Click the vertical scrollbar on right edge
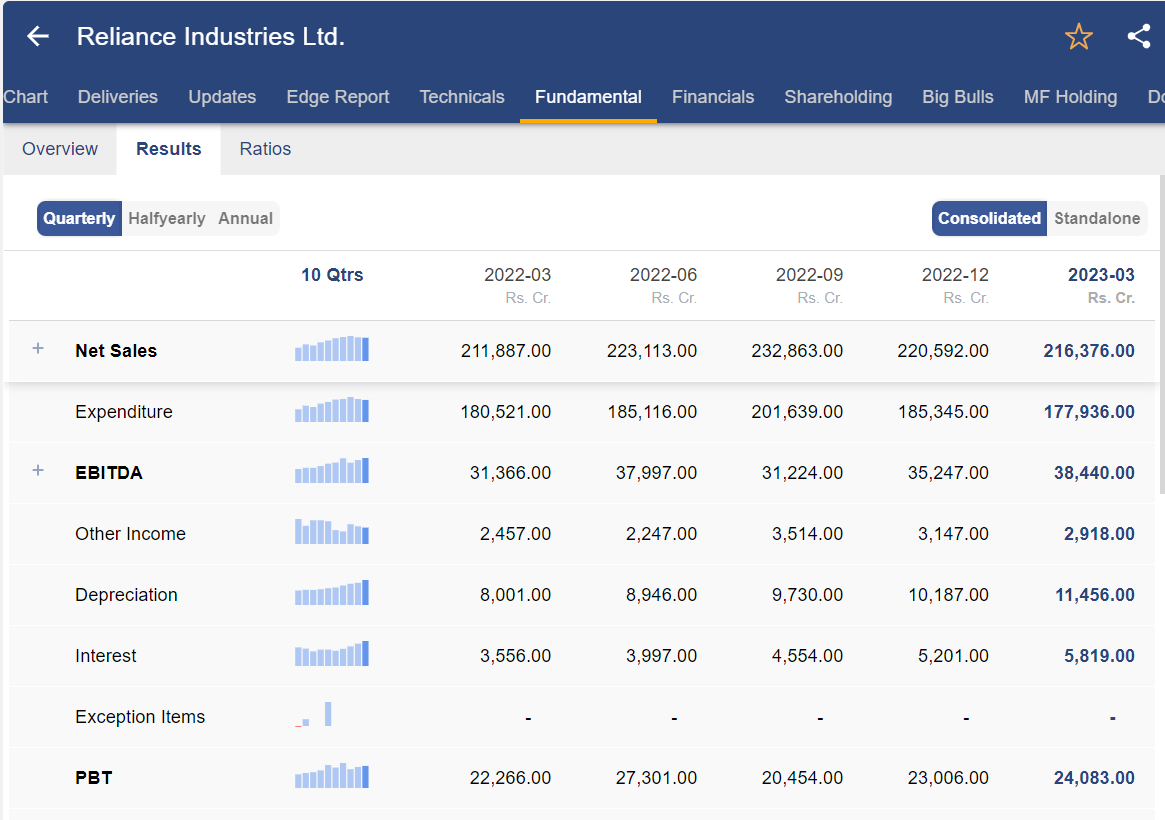 (1161, 334)
